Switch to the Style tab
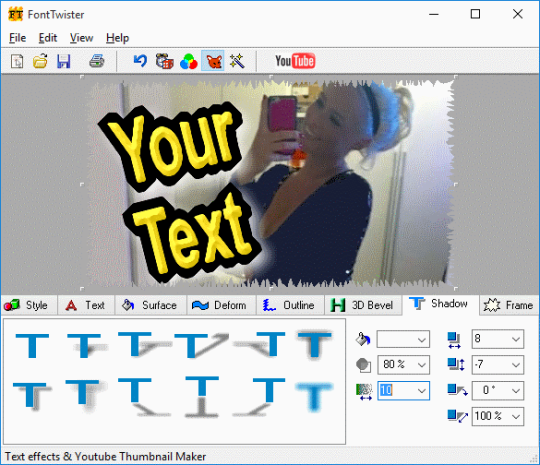The width and height of the screenshot is (540, 465). coord(29,305)
